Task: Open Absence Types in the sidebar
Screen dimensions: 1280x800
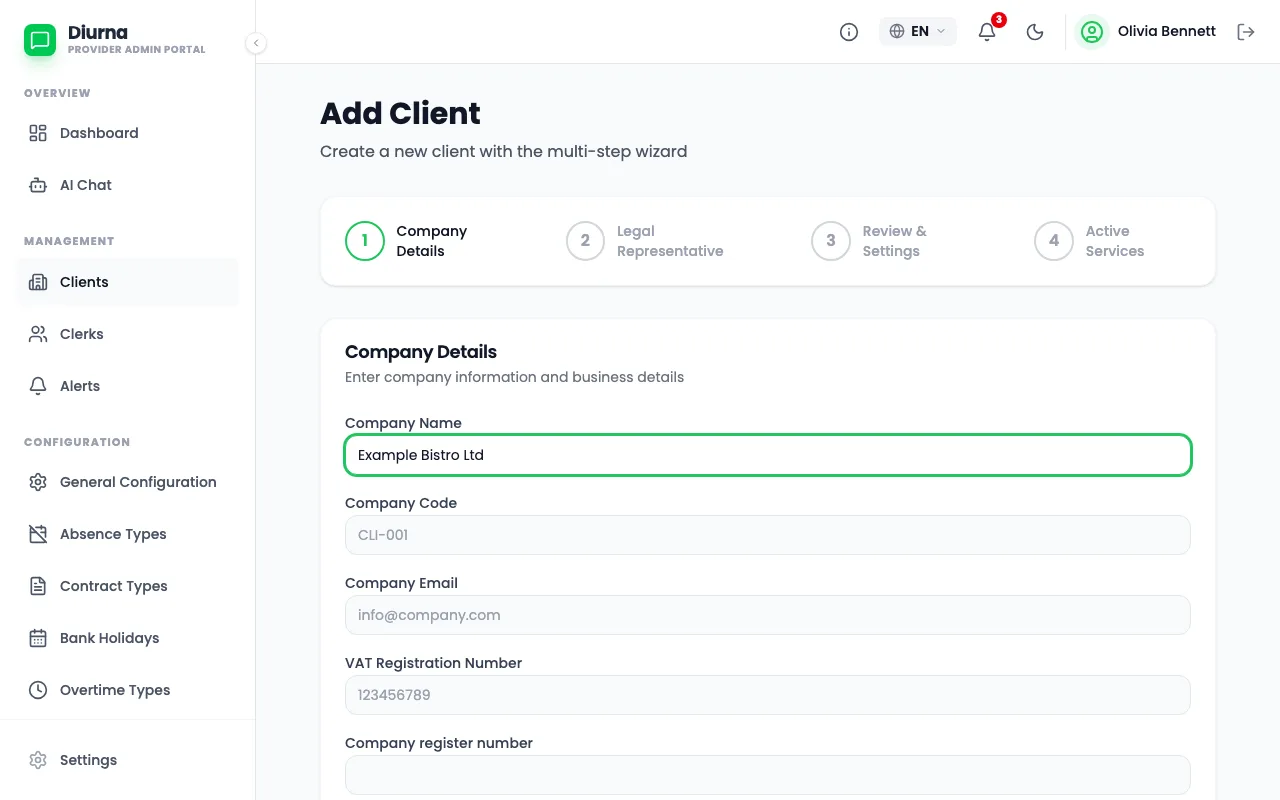Action: pos(128,534)
